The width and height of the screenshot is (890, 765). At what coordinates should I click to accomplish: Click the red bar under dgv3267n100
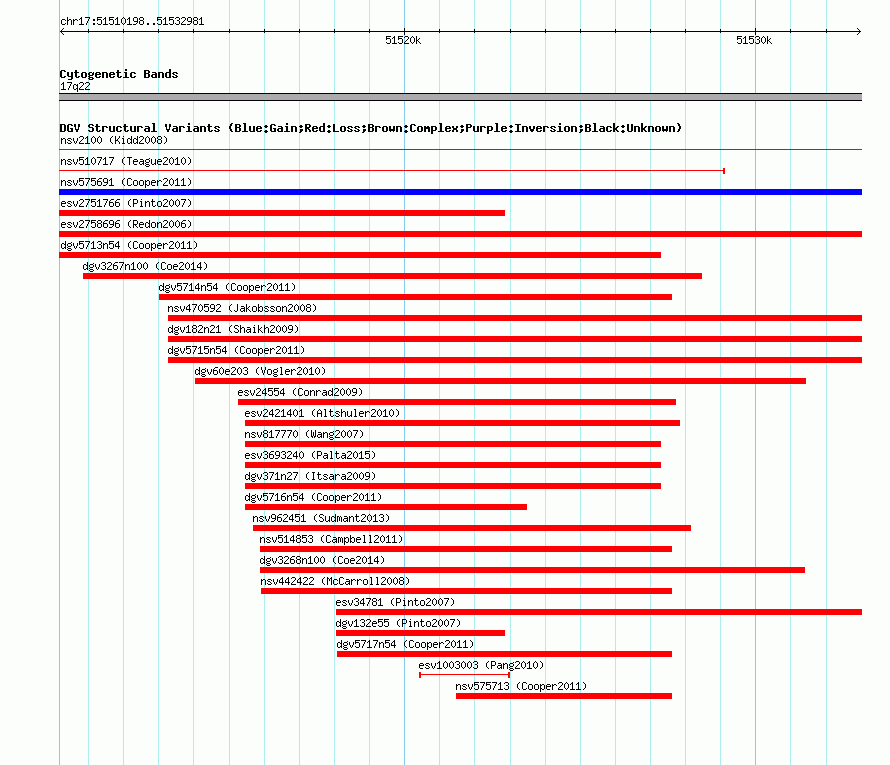pos(392,276)
